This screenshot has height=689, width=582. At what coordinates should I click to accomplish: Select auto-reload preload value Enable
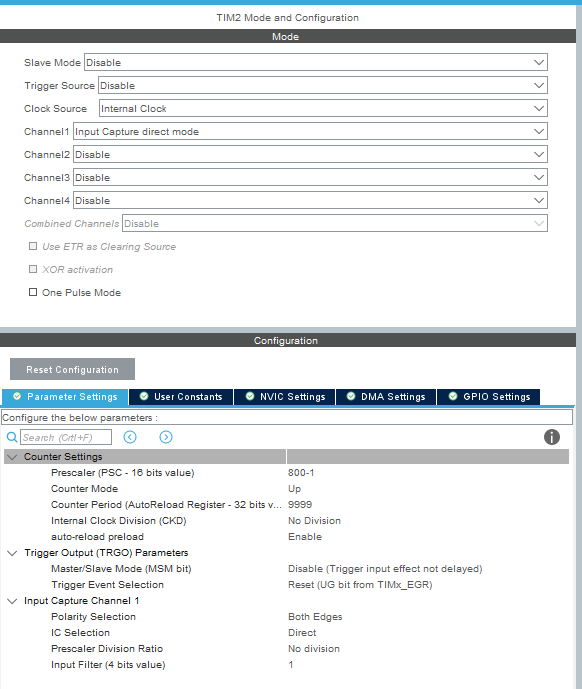pyautogui.click(x=305, y=537)
